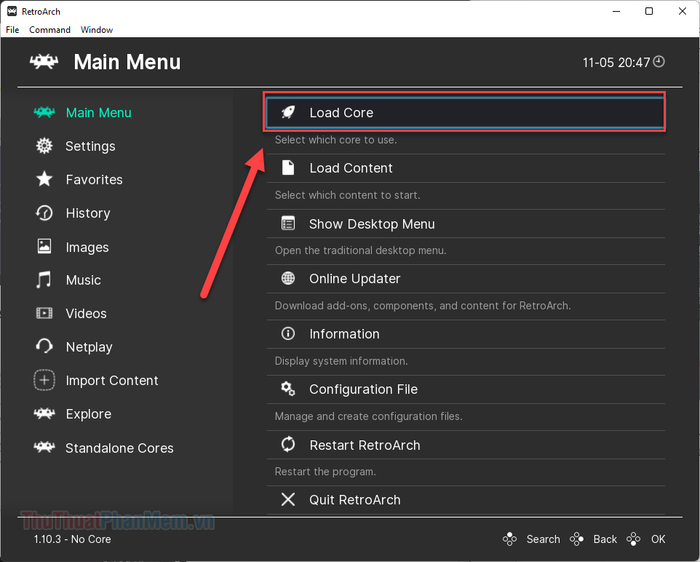The height and width of the screenshot is (562, 700).
Task: Open the Information entry
Action: coord(466,334)
